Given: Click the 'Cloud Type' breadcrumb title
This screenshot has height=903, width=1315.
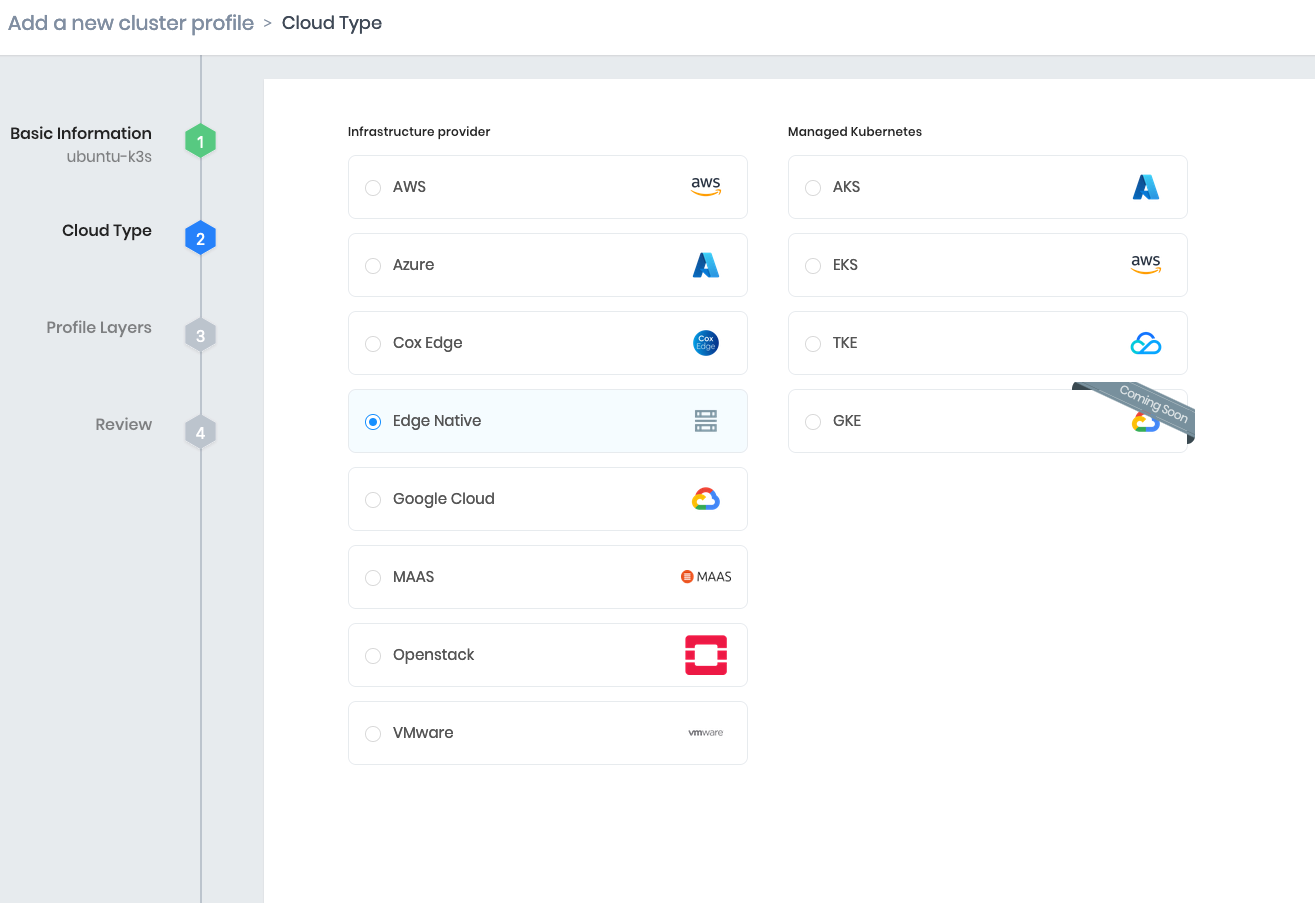Looking at the screenshot, I should [x=332, y=23].
